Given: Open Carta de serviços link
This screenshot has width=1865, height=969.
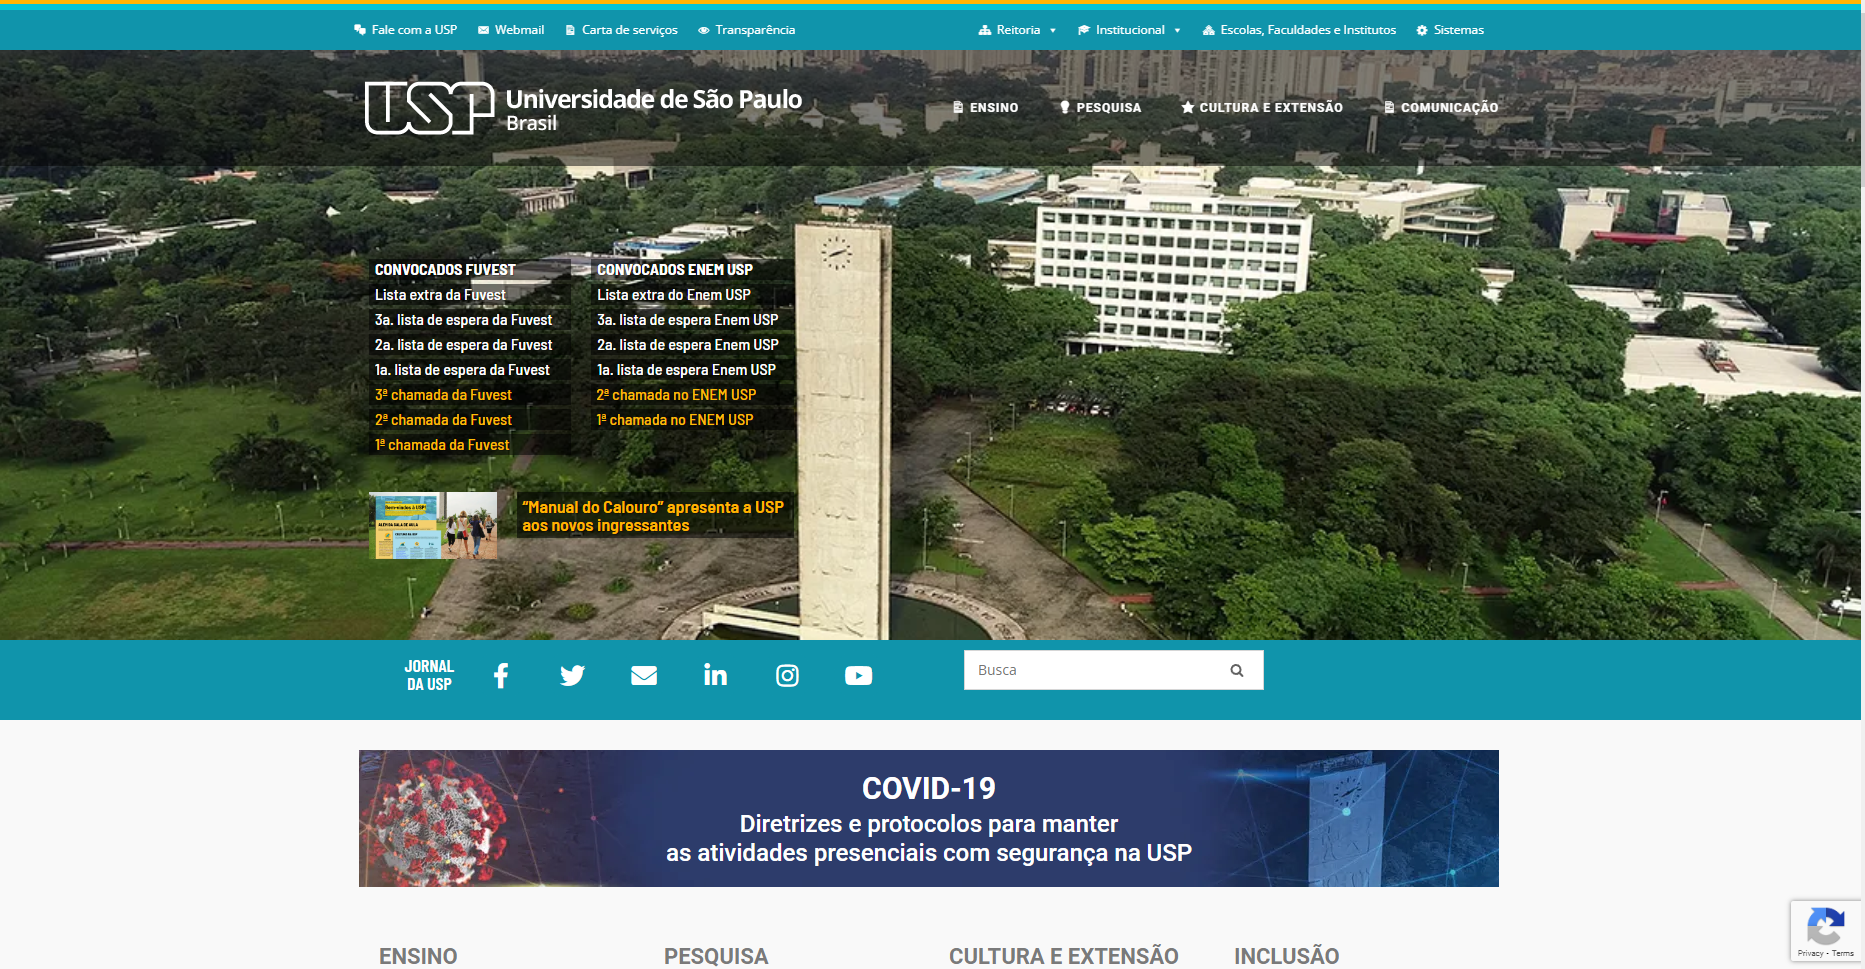Looking at the screenshot, I should click(621, 30).
